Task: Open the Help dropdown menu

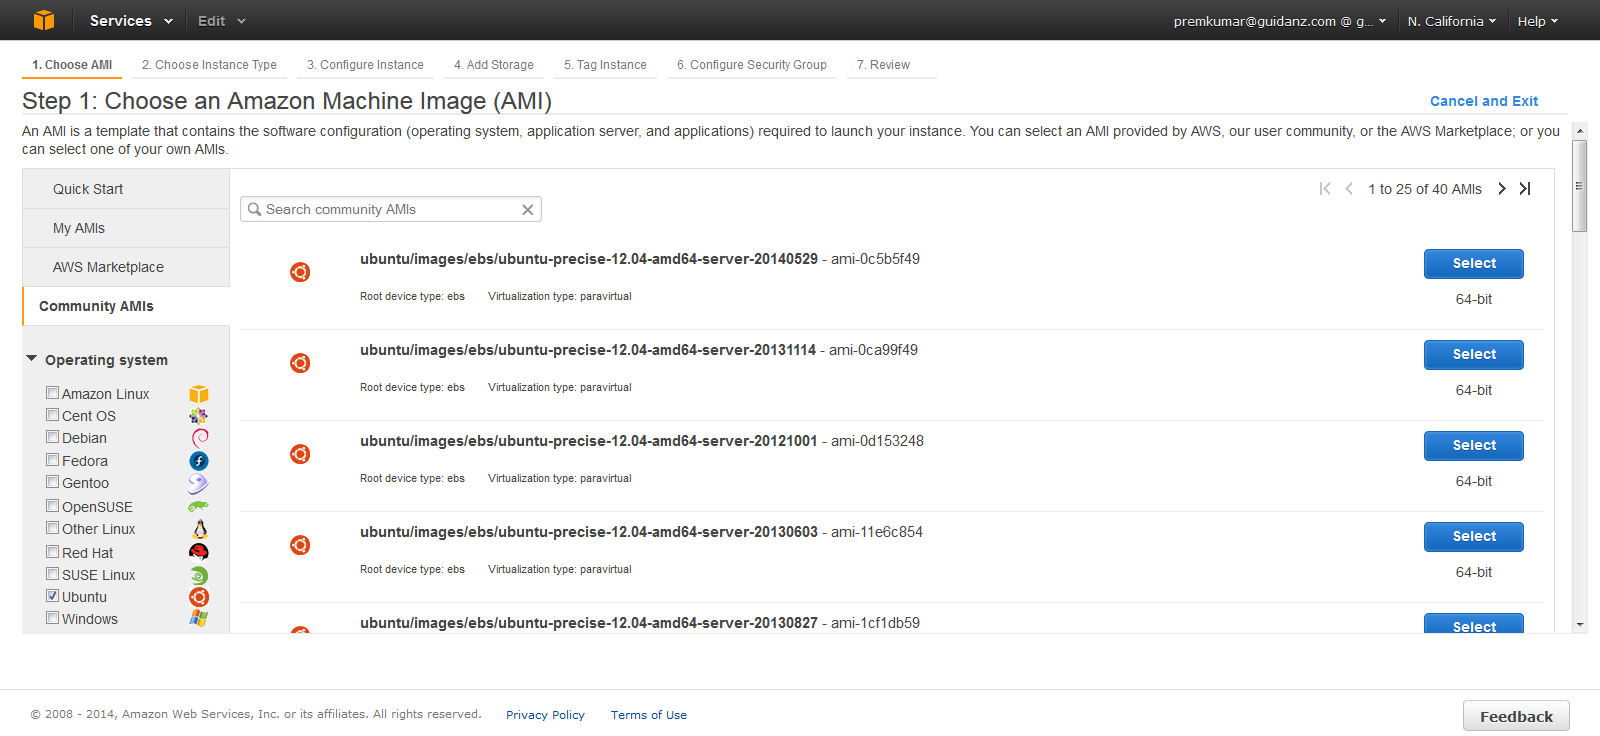Action: [x=1538, y=21]
